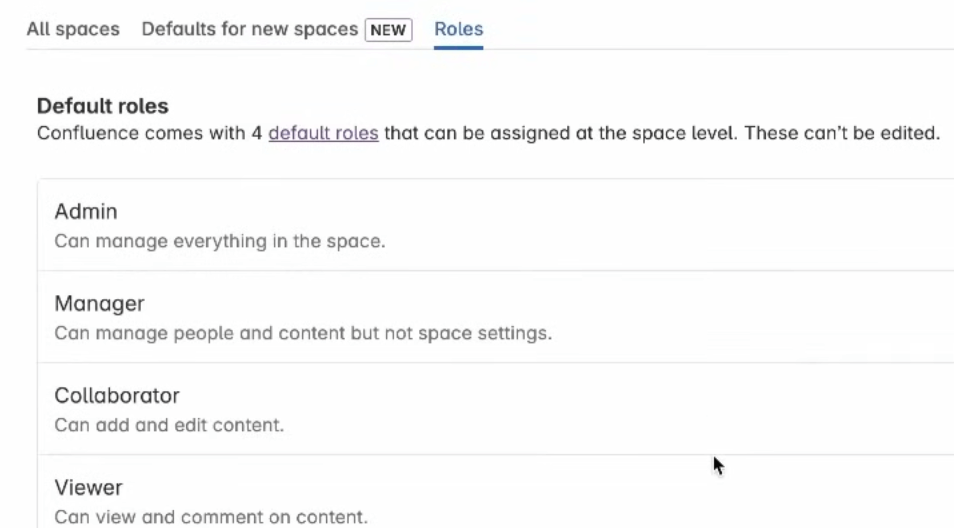954x528 pixels.
Task: Select the Collaborator role name
Action: click(x=117, y=396)
